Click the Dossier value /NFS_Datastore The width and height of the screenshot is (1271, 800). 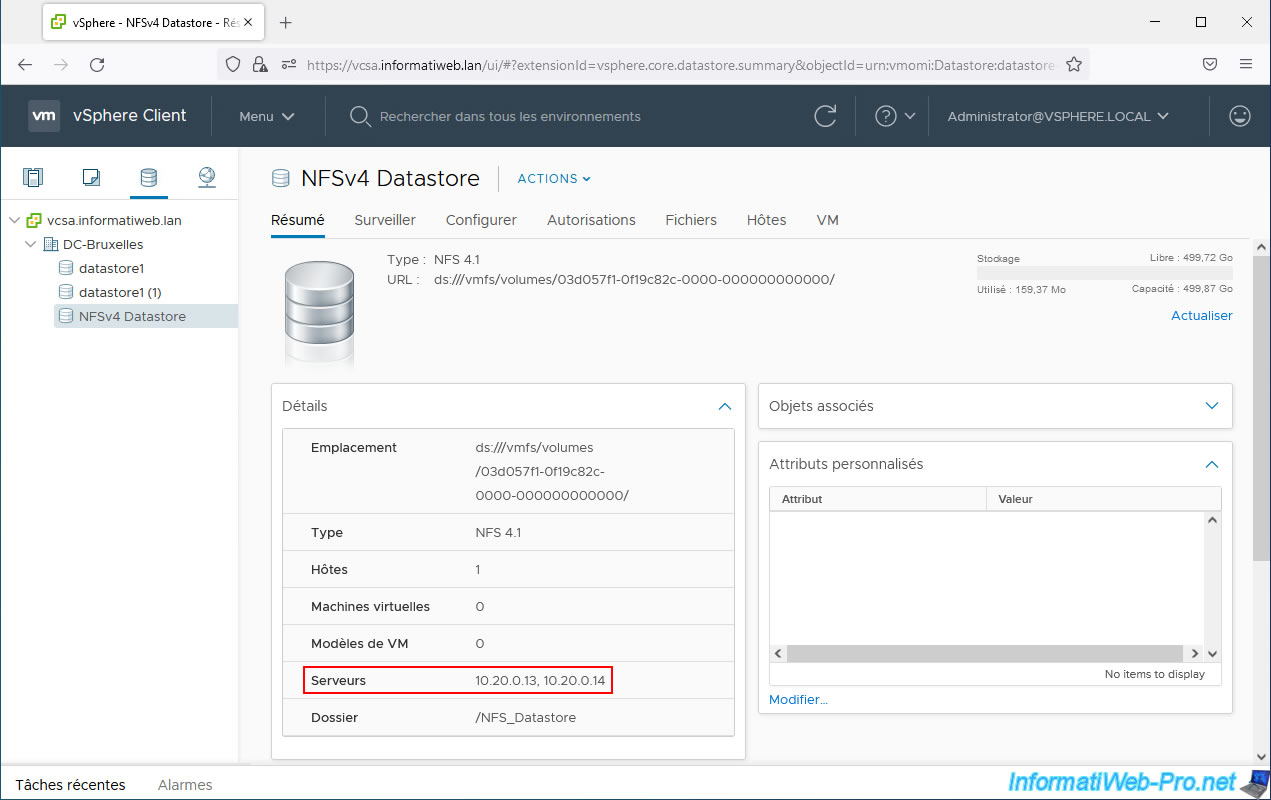tap(526, 717)
